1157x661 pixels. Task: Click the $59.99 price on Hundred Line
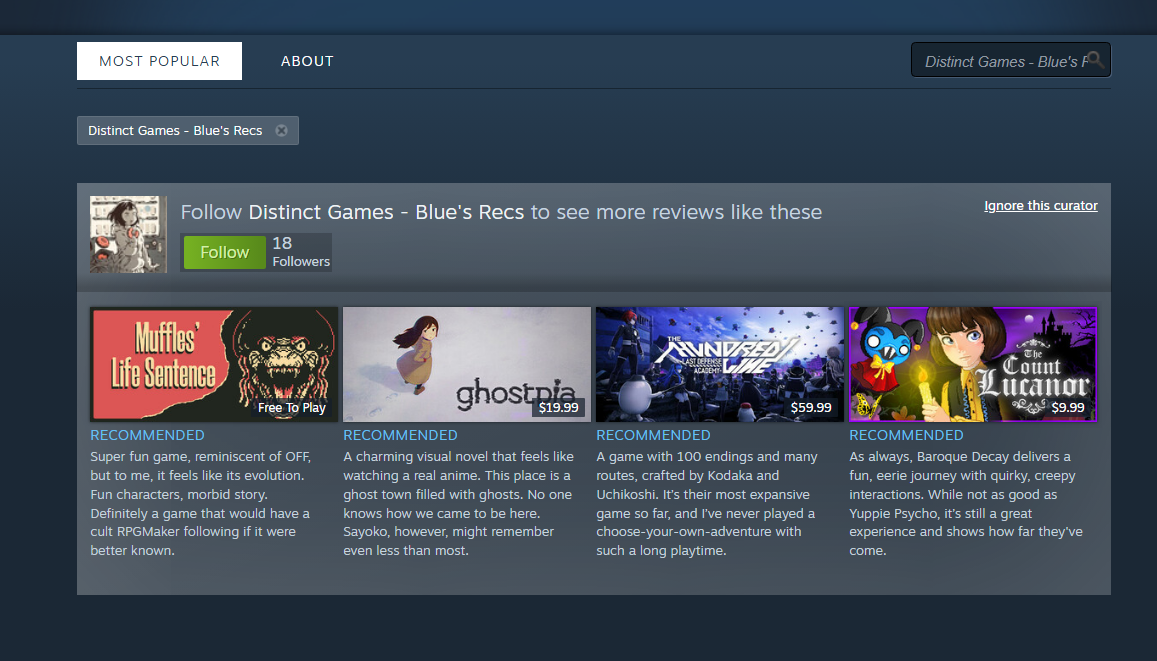[x=811, y=408]
